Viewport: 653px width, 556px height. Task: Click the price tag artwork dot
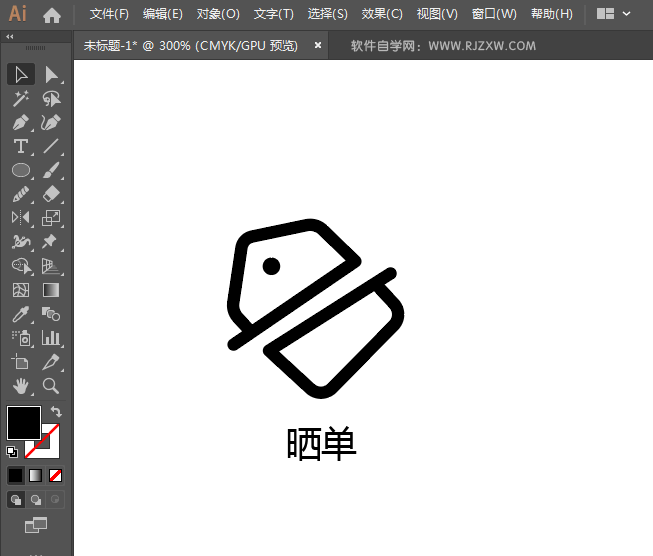271,266
